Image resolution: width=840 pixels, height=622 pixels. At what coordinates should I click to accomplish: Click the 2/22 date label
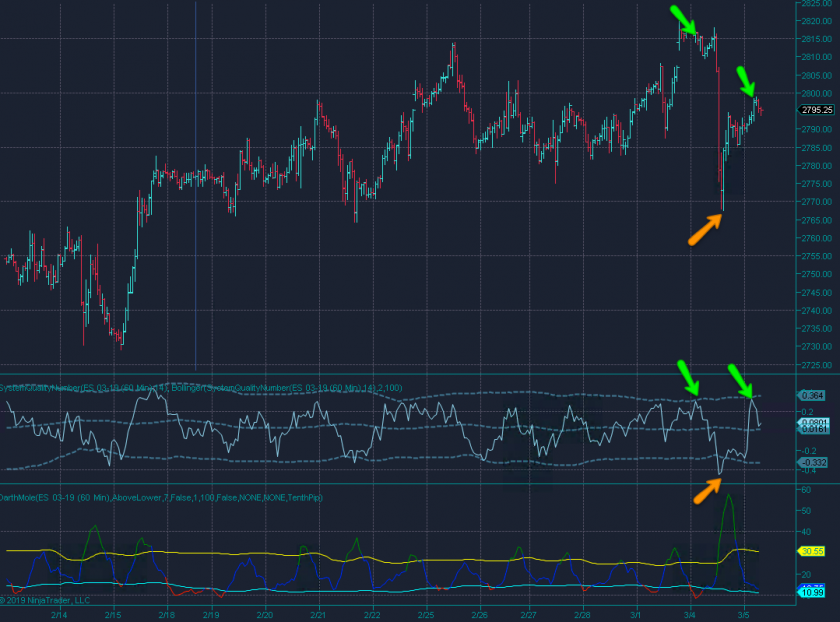(x=372, y=614)
